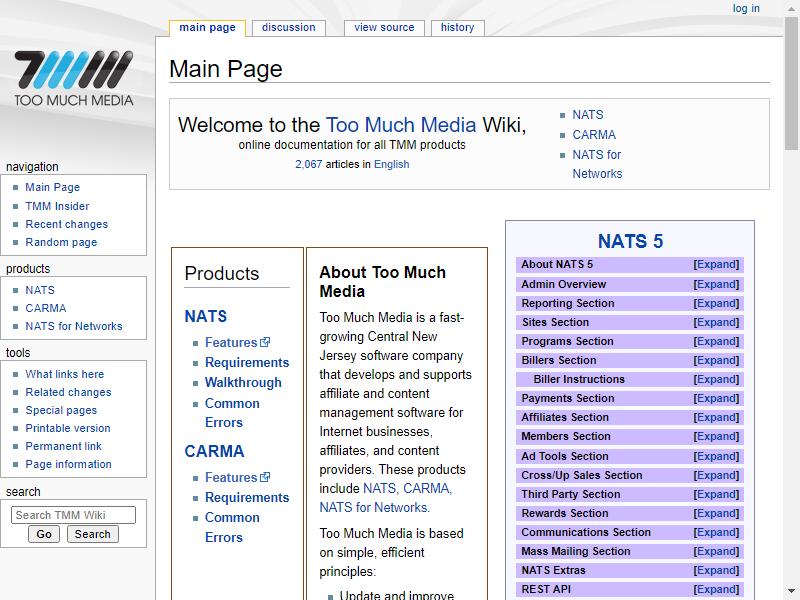Open Page information link
Screen dimensions: 800x600
pos(68,464)
